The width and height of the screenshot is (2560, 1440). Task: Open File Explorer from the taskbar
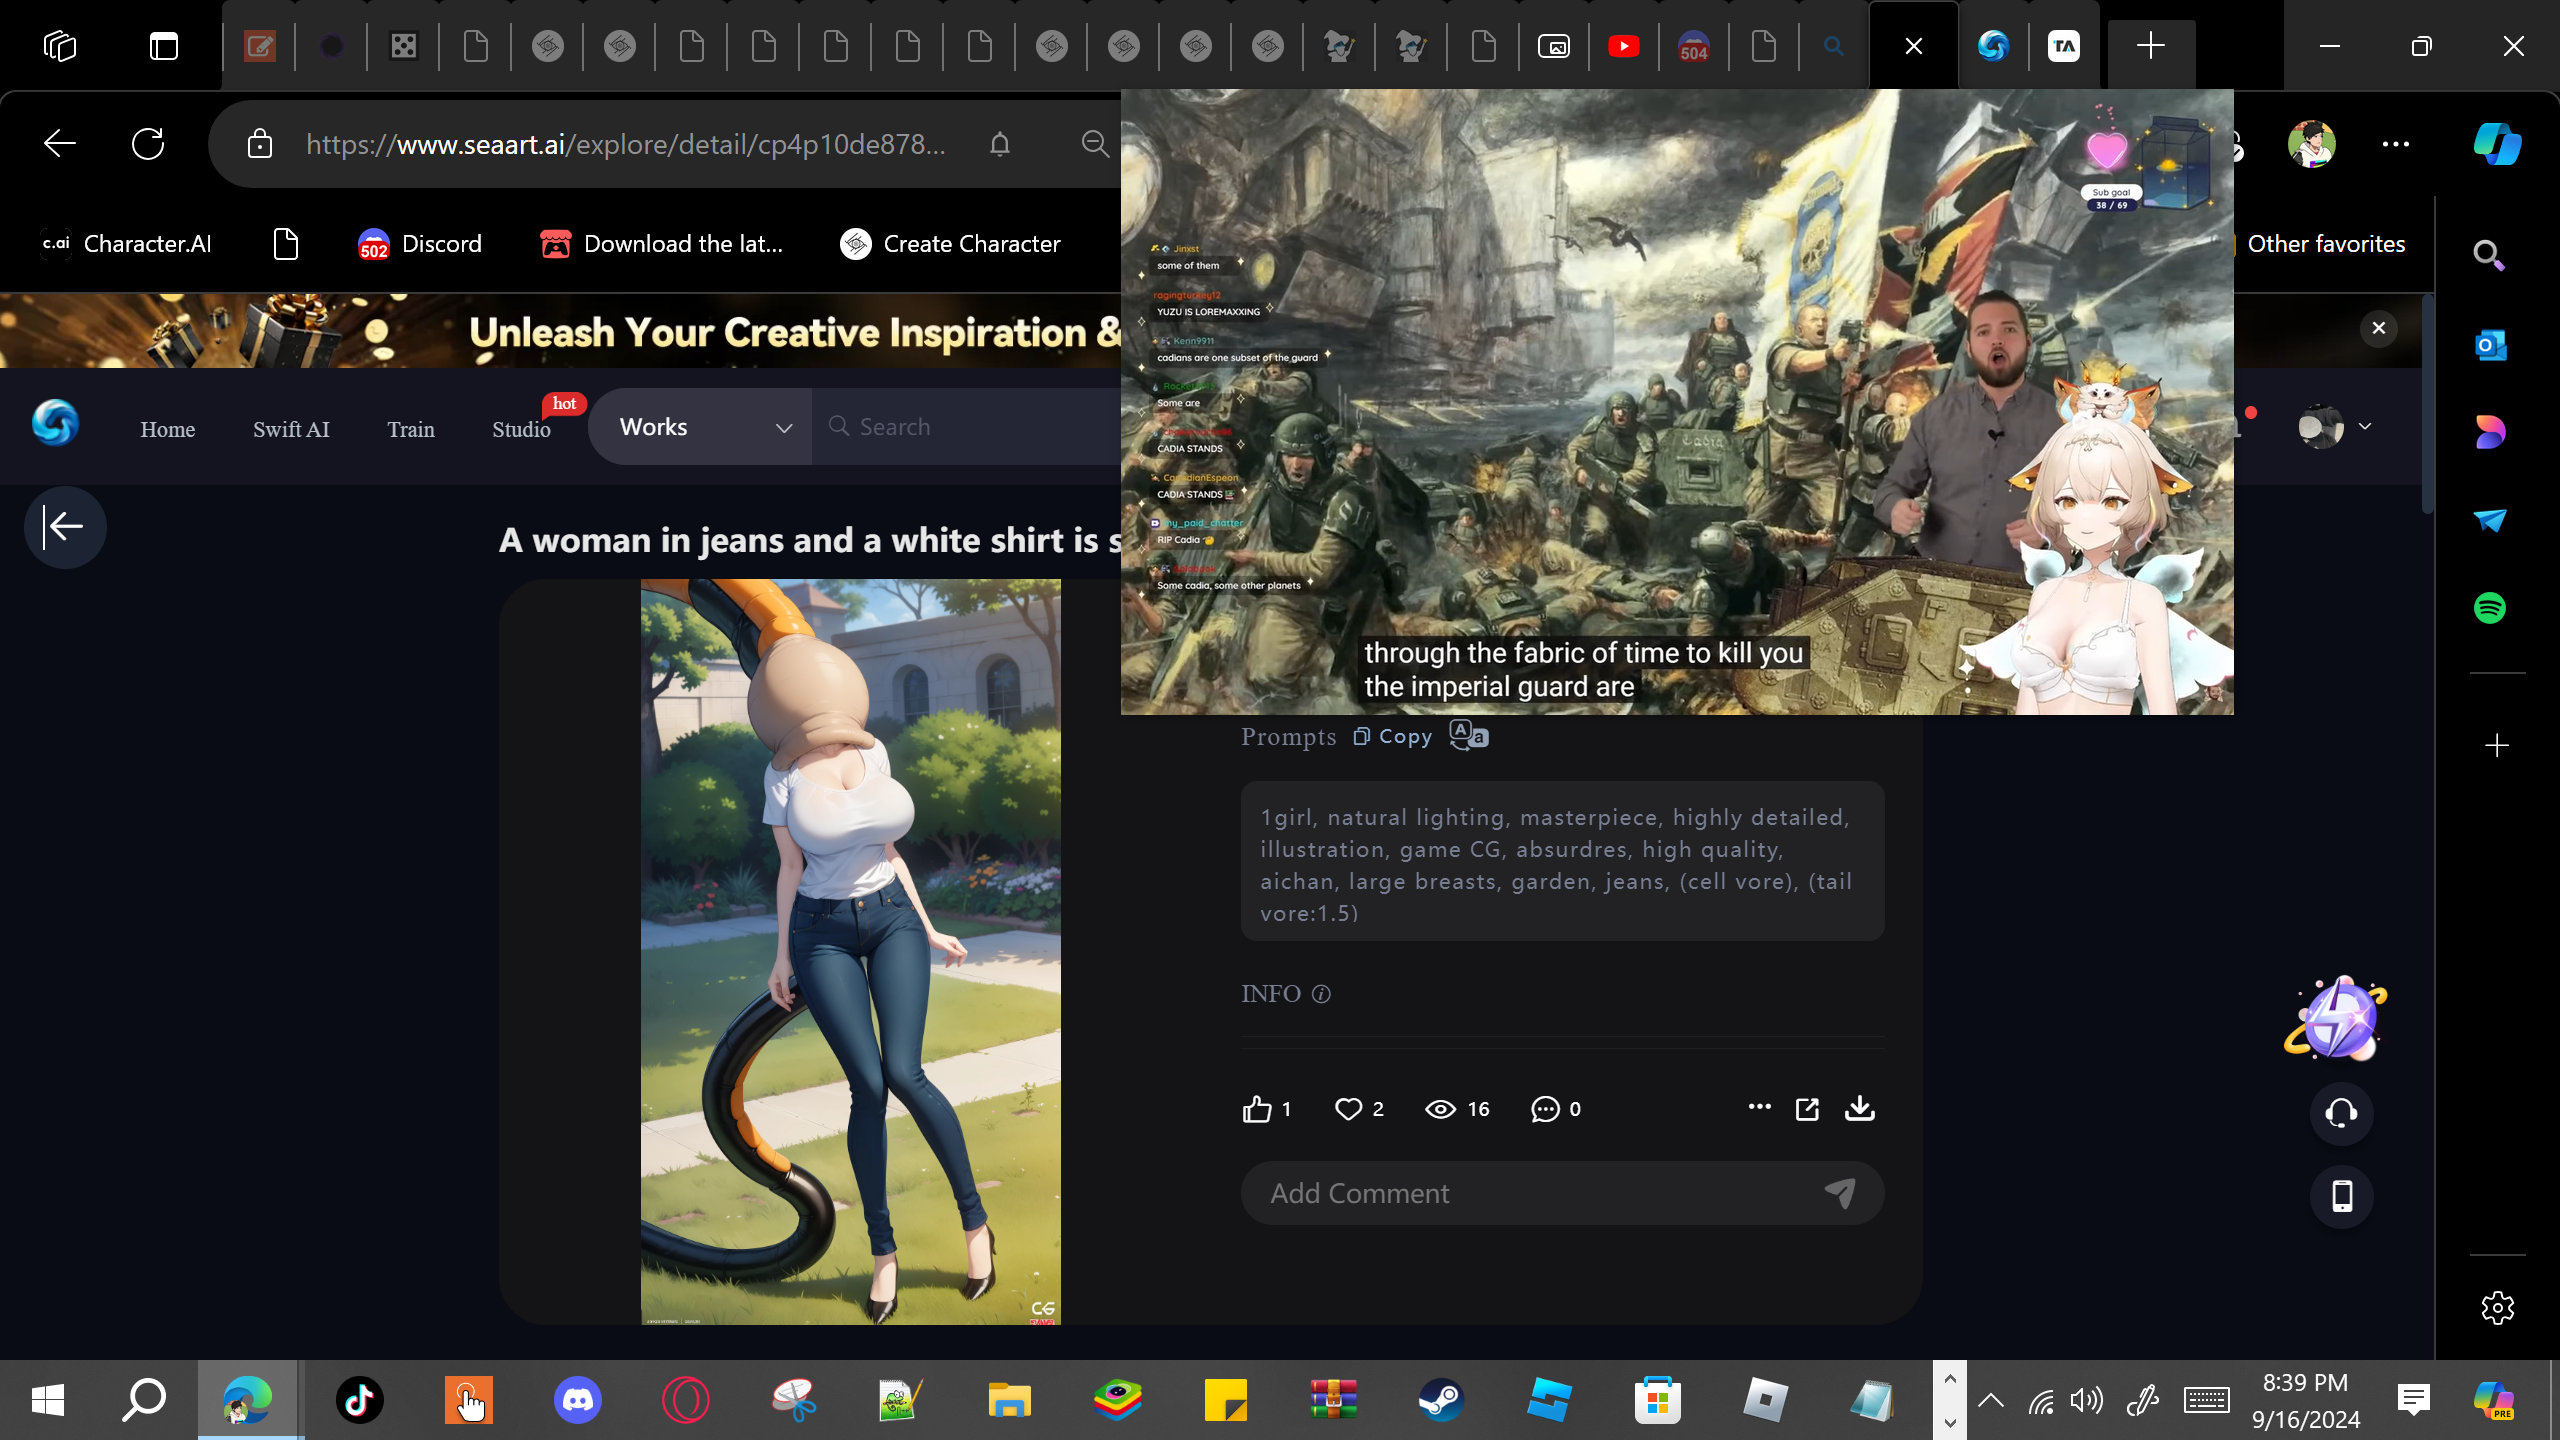coord(1009,1400)
